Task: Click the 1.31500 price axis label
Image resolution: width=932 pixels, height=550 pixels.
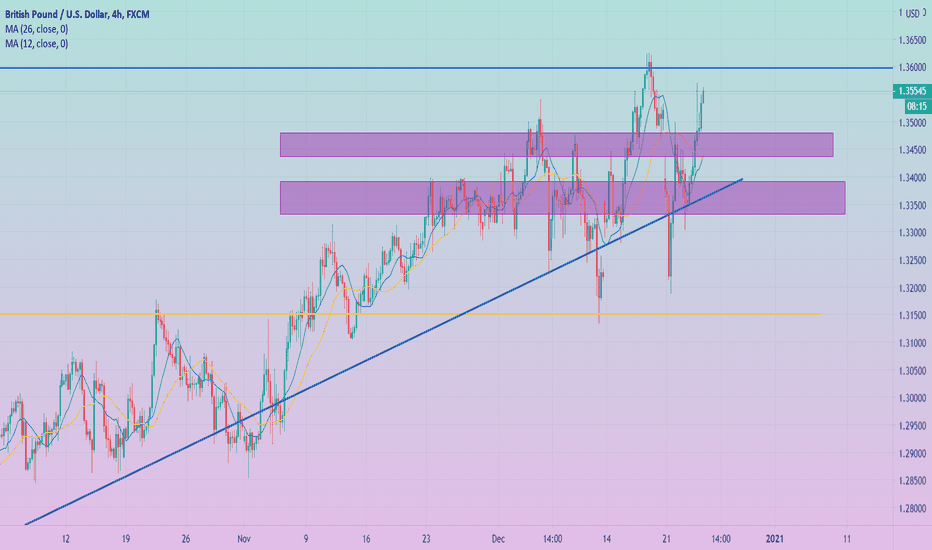Action: 912,316
